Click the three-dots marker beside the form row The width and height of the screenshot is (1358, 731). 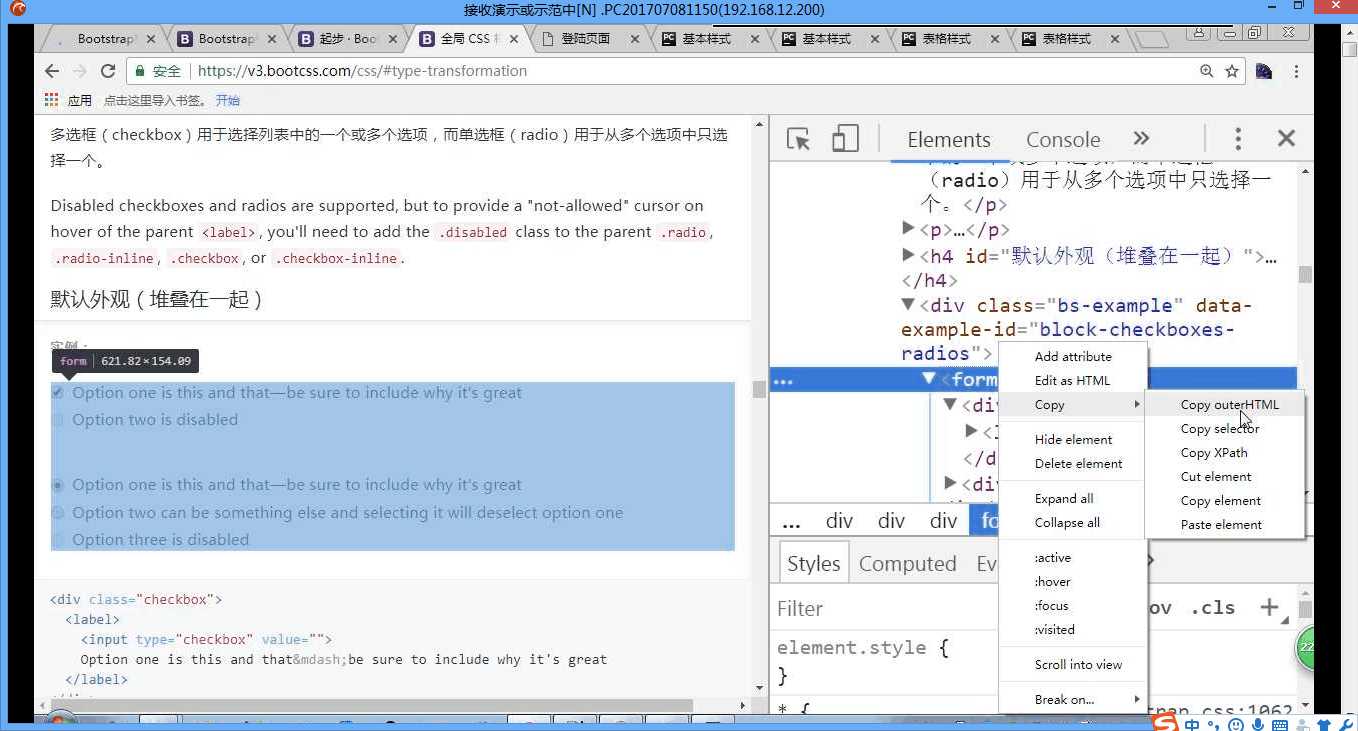point(783,380)
